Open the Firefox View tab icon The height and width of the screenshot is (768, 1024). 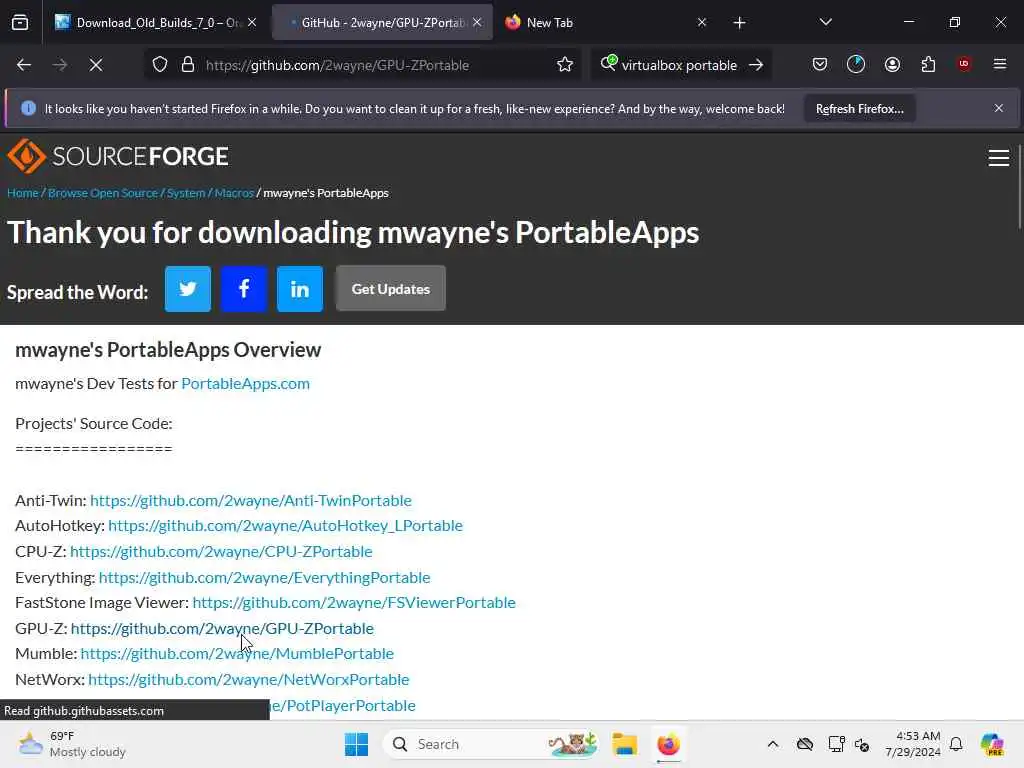click(x=20, y=23)
